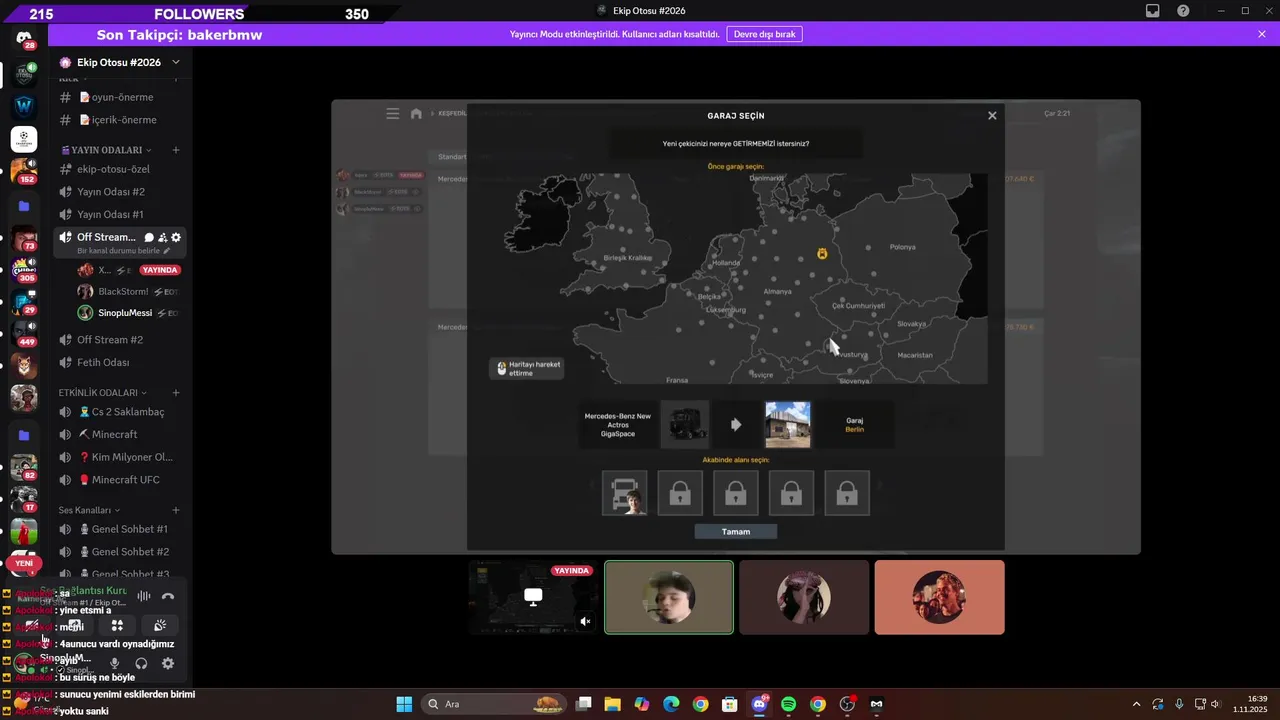Expand the Ekip Otosu #2026 server menu
Viewport: 1280px width, 720px height.
click(x=175, y=62)
